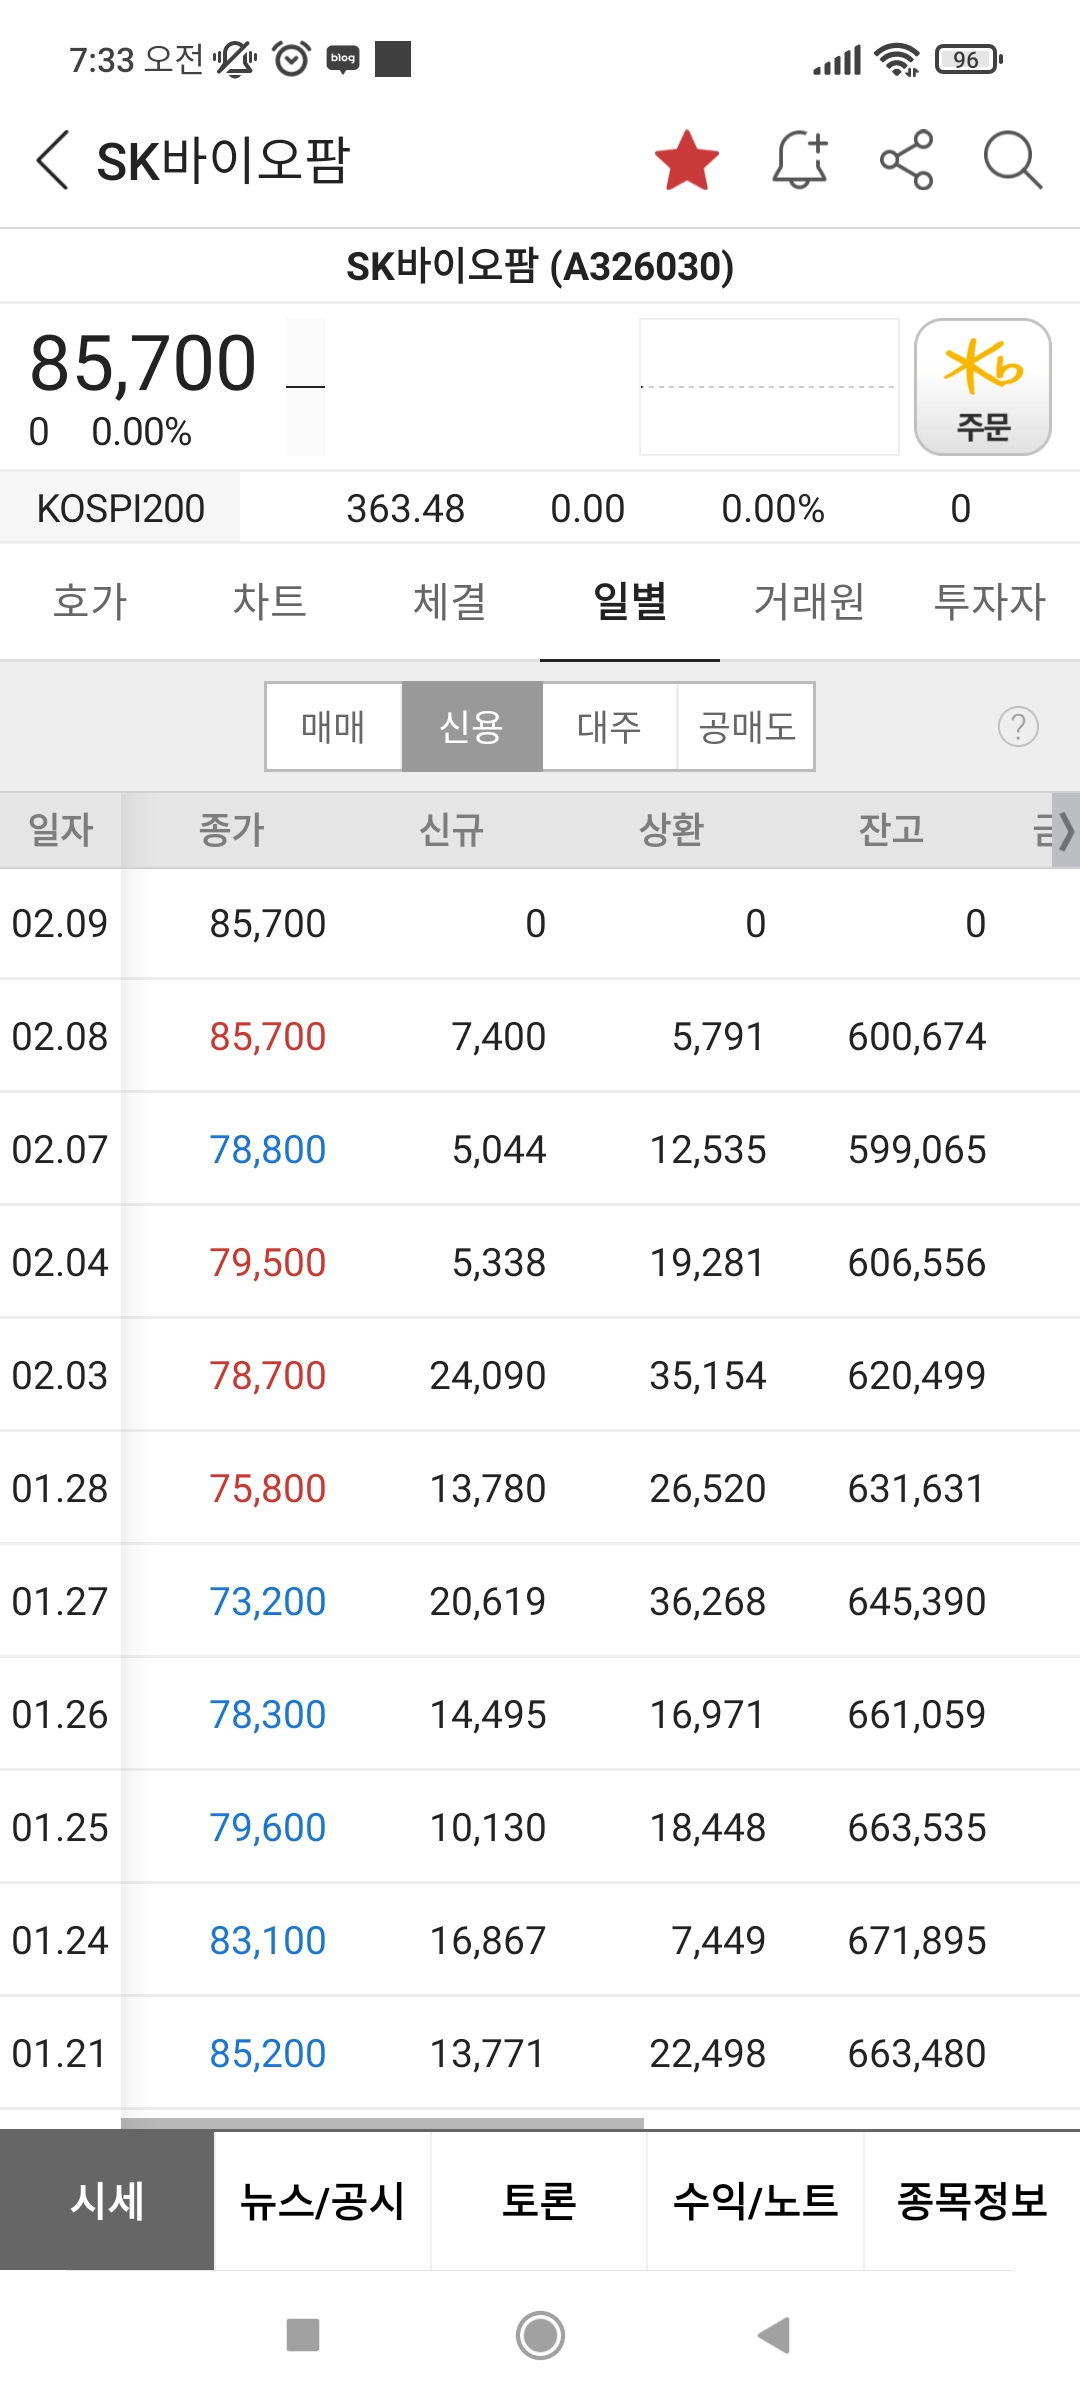Switch to the 호가 tab
This screenshot has width=1080, height=2400.
pos(90,602)
